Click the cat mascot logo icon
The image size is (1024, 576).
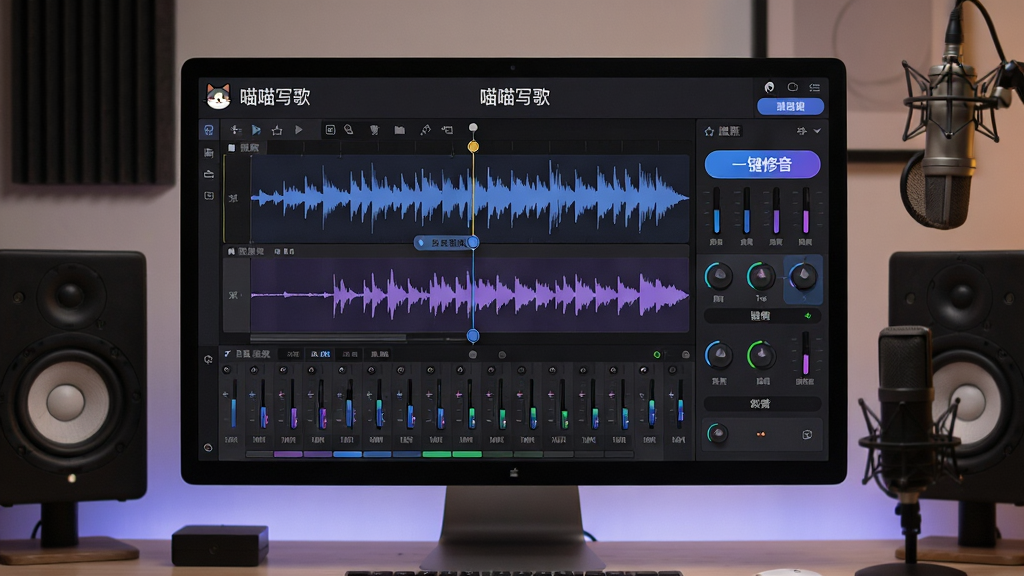[x=218, y=97]
